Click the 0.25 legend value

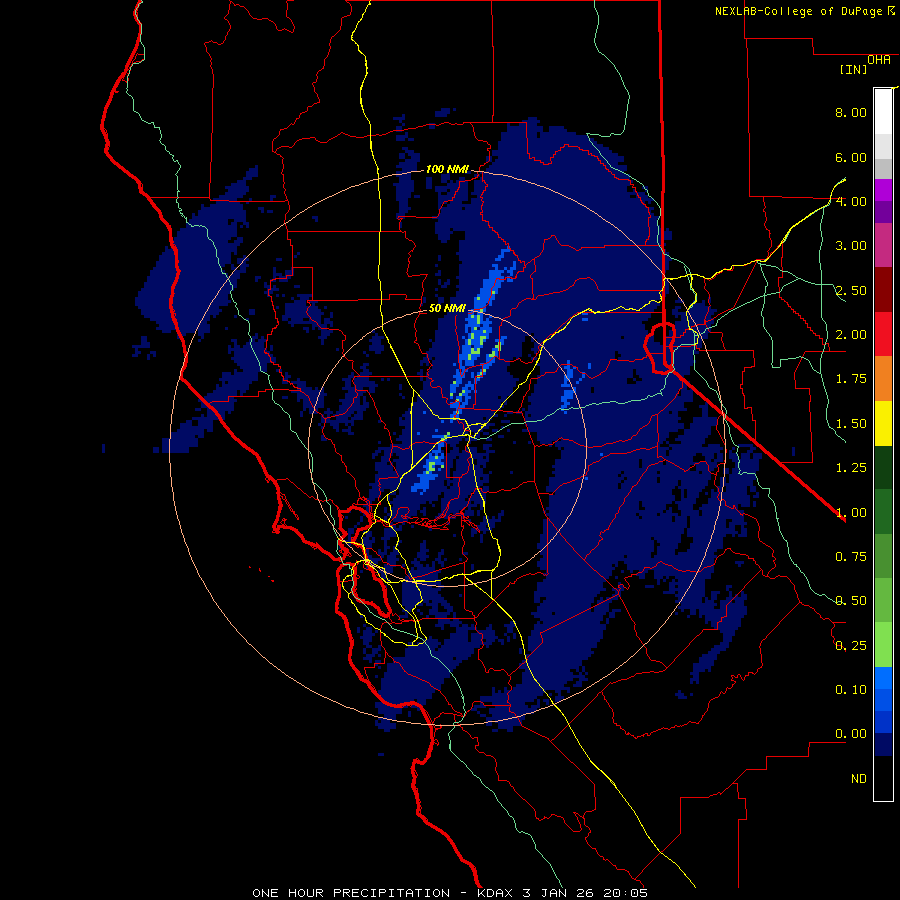(x=851, y=646)
